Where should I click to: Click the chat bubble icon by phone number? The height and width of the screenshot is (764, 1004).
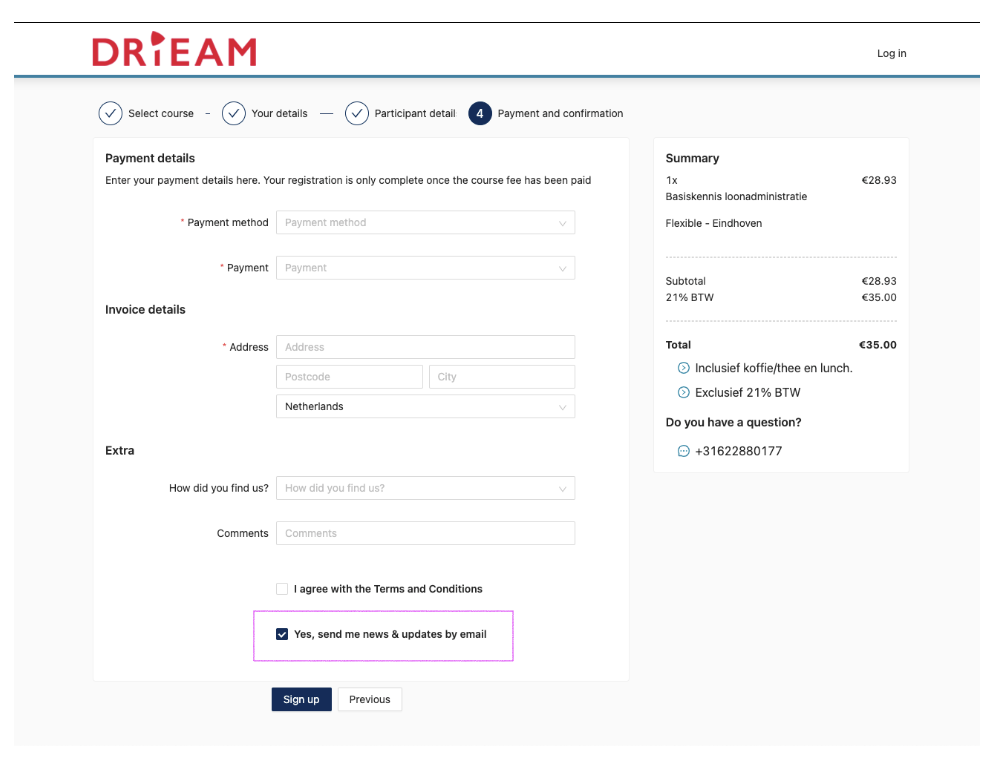684,451
